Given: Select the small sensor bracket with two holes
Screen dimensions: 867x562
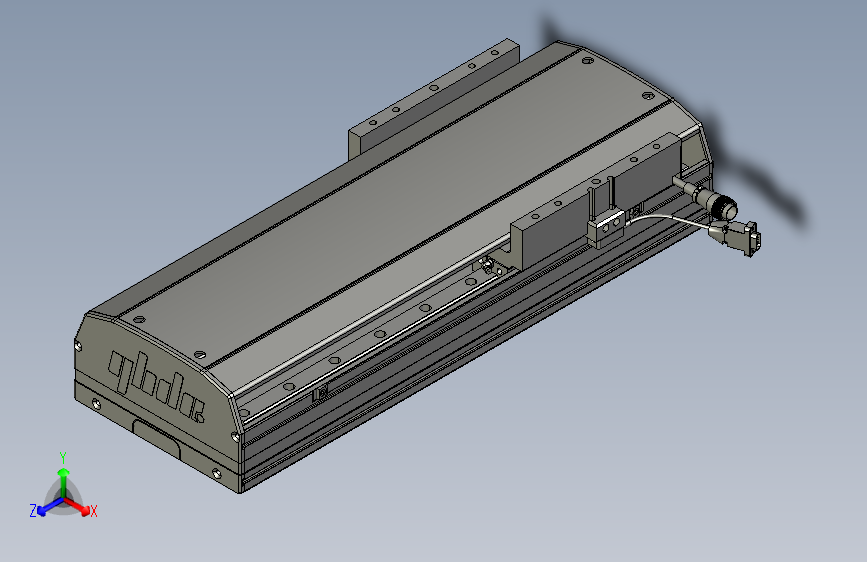Looking at the screenshot, I should coord(606,227).
